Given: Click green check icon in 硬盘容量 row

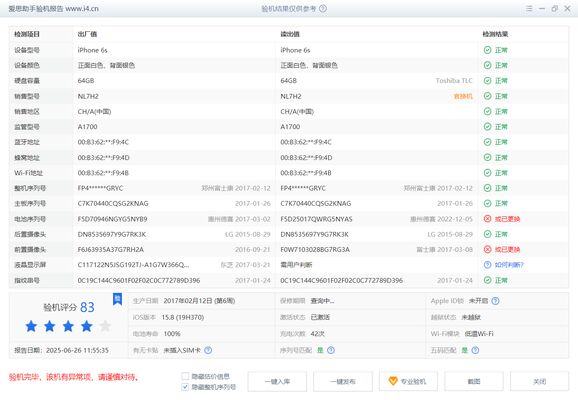Looking at the screenshot, I should tap(487, 80).
